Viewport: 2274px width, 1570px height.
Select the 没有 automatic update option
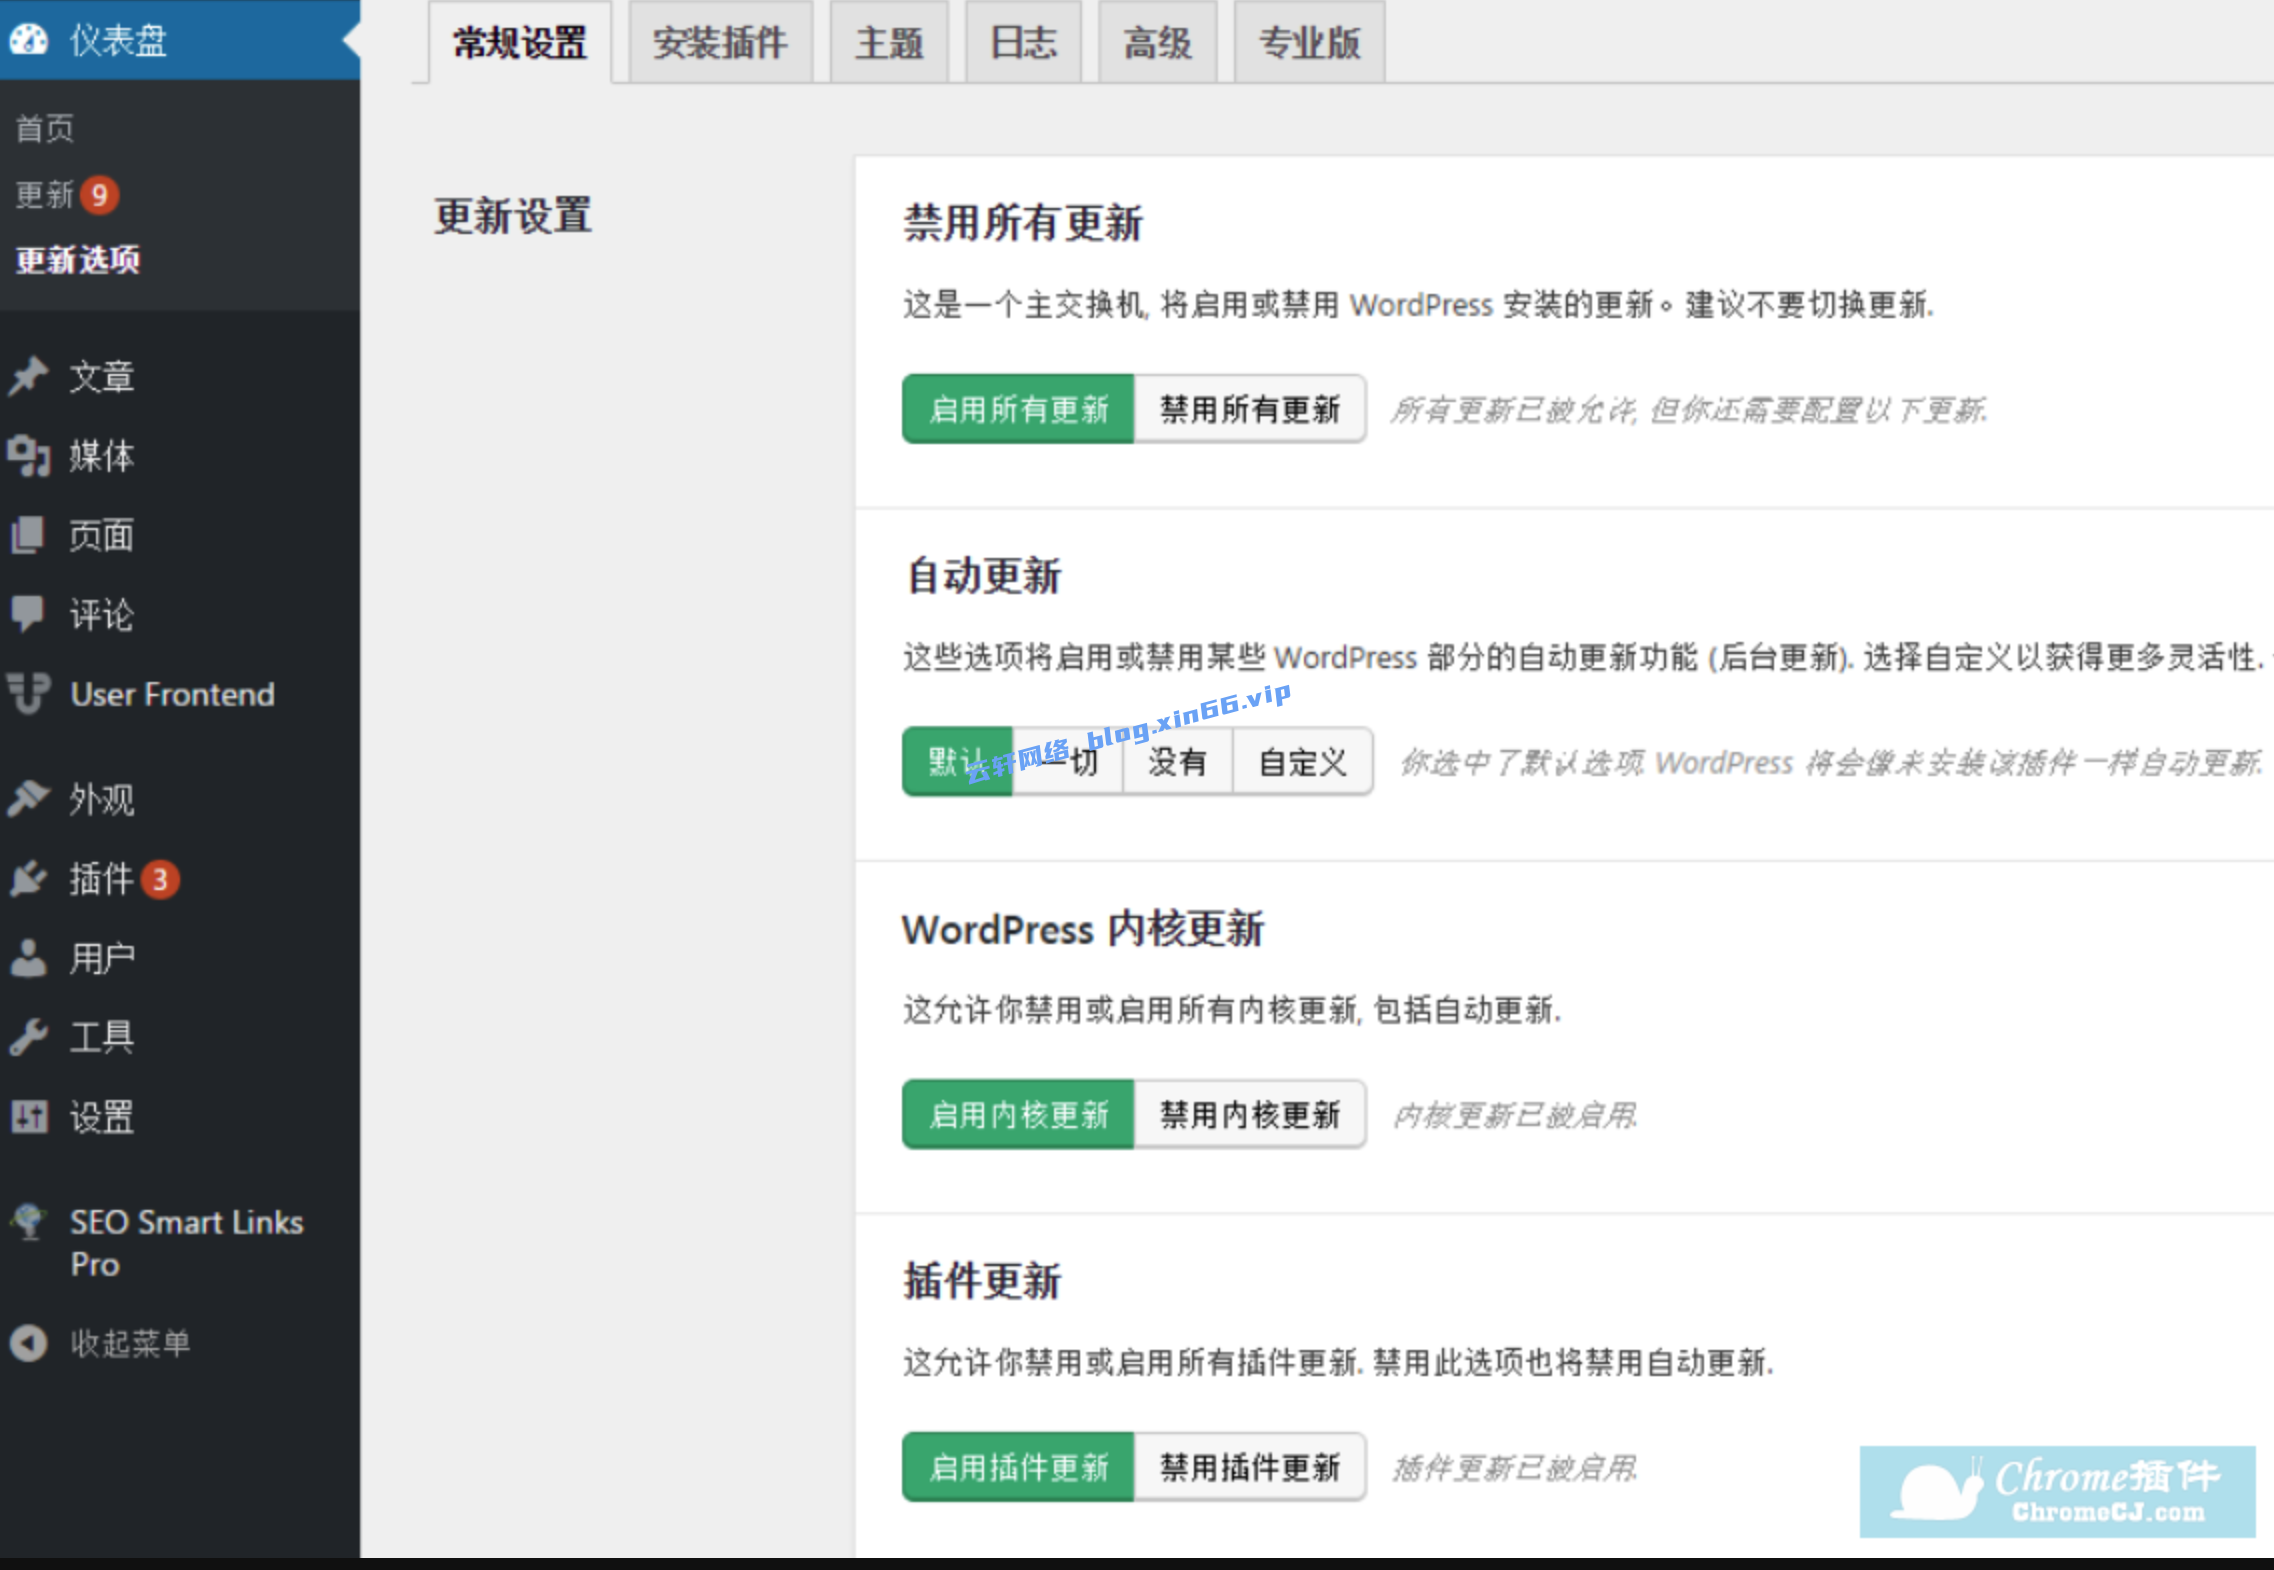[1178, 762]
